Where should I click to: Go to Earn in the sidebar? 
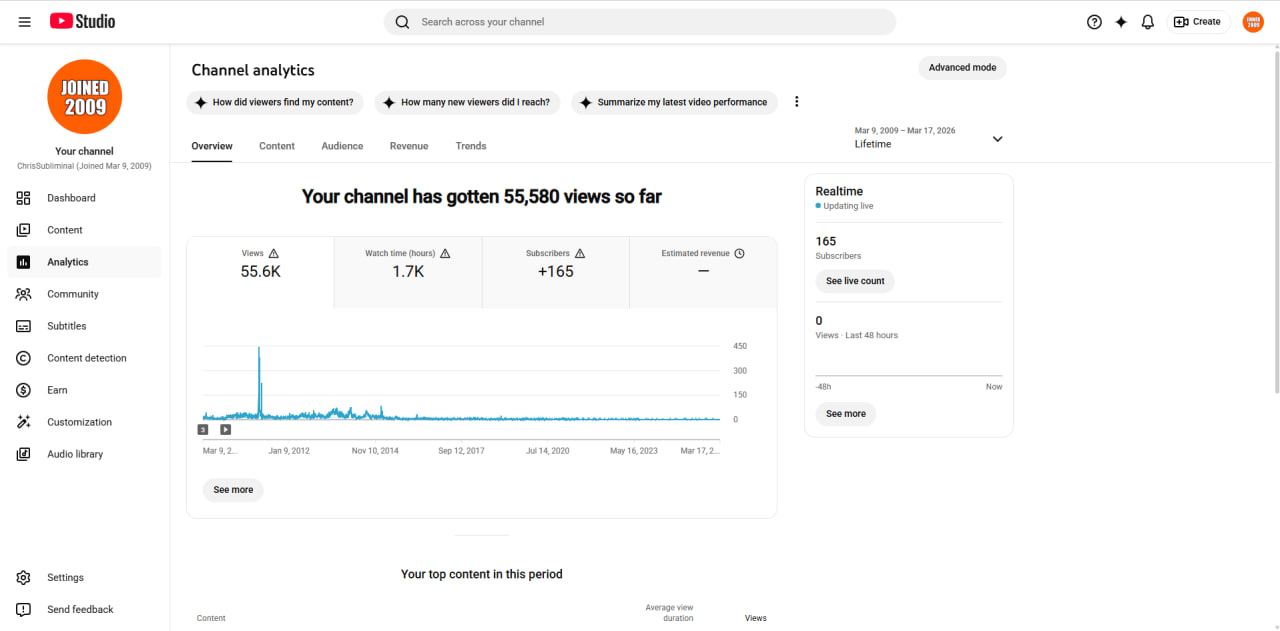coord(85,390)
